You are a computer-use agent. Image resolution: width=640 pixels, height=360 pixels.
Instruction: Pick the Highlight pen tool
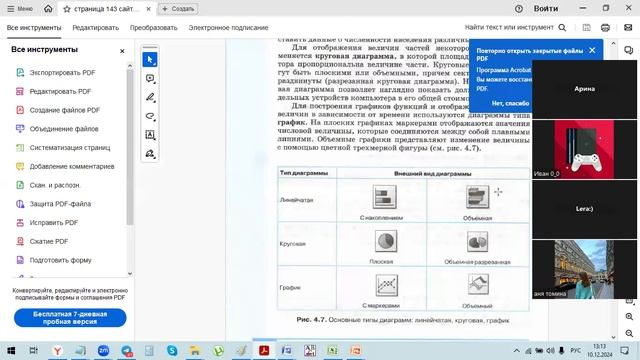[x=150, y=97]
